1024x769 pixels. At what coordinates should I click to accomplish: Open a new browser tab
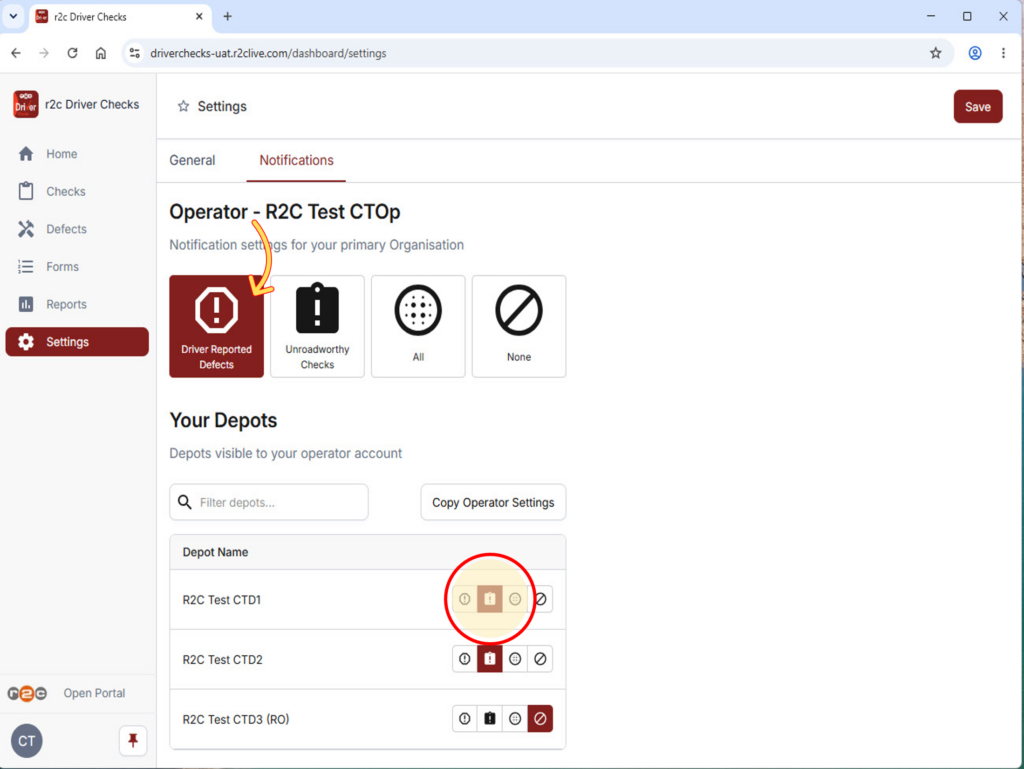pyautogui.click(x=227, y=16)
